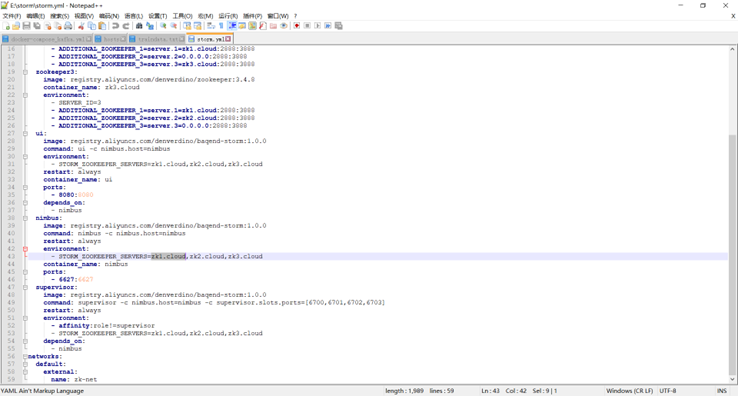Click the Zoom in magnifier icon
The width and height of the screenshot is (738, 396).
click(x=163, y=26)
